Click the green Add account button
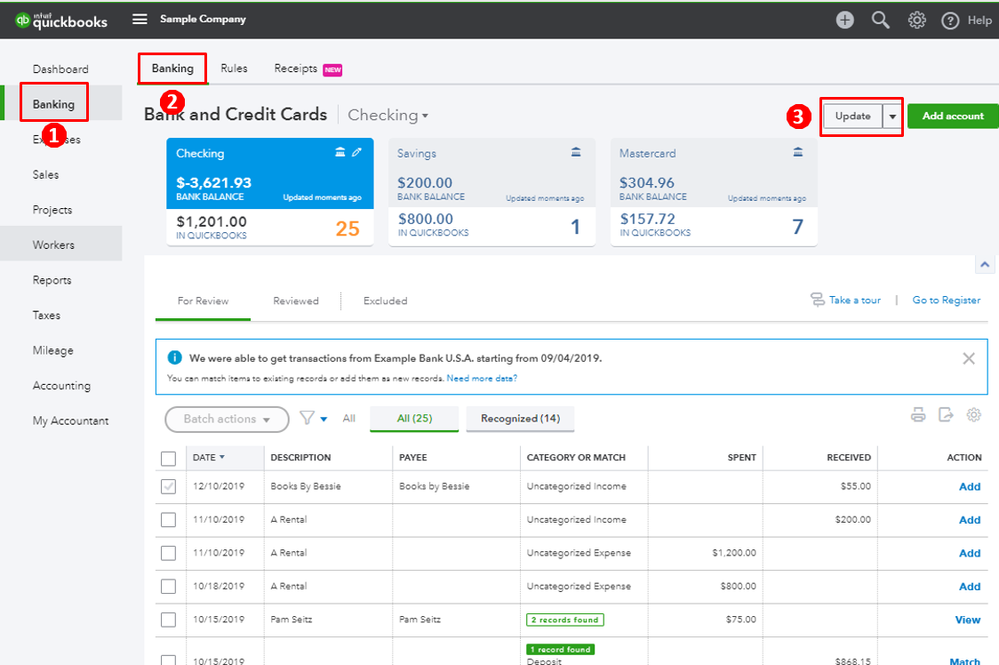 [x=953, y=116]
